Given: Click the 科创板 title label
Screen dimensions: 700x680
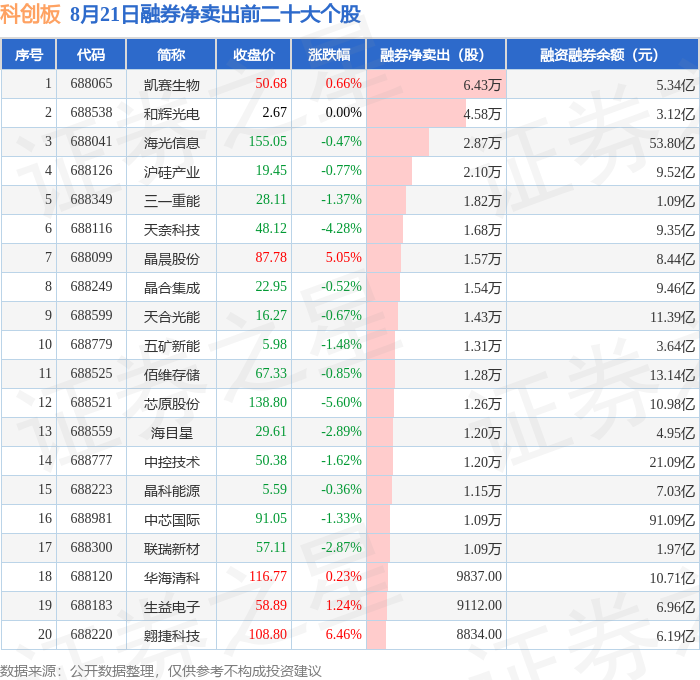Looking at the screenshot, I should [x=30, y=14].
